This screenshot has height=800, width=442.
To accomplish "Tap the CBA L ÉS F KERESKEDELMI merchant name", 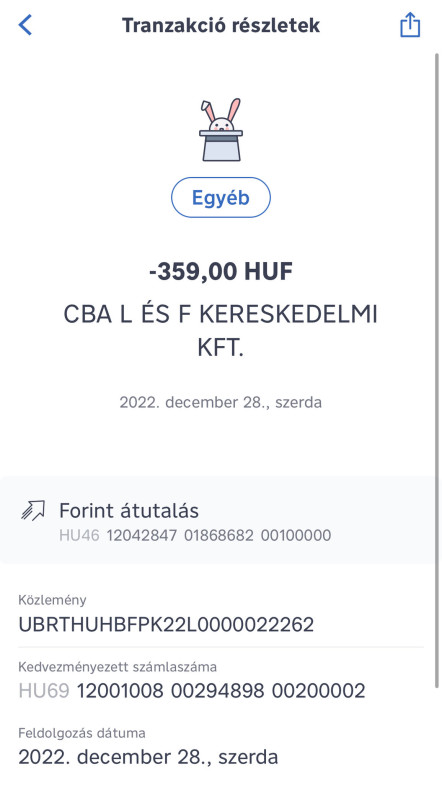I will [220, 315].
